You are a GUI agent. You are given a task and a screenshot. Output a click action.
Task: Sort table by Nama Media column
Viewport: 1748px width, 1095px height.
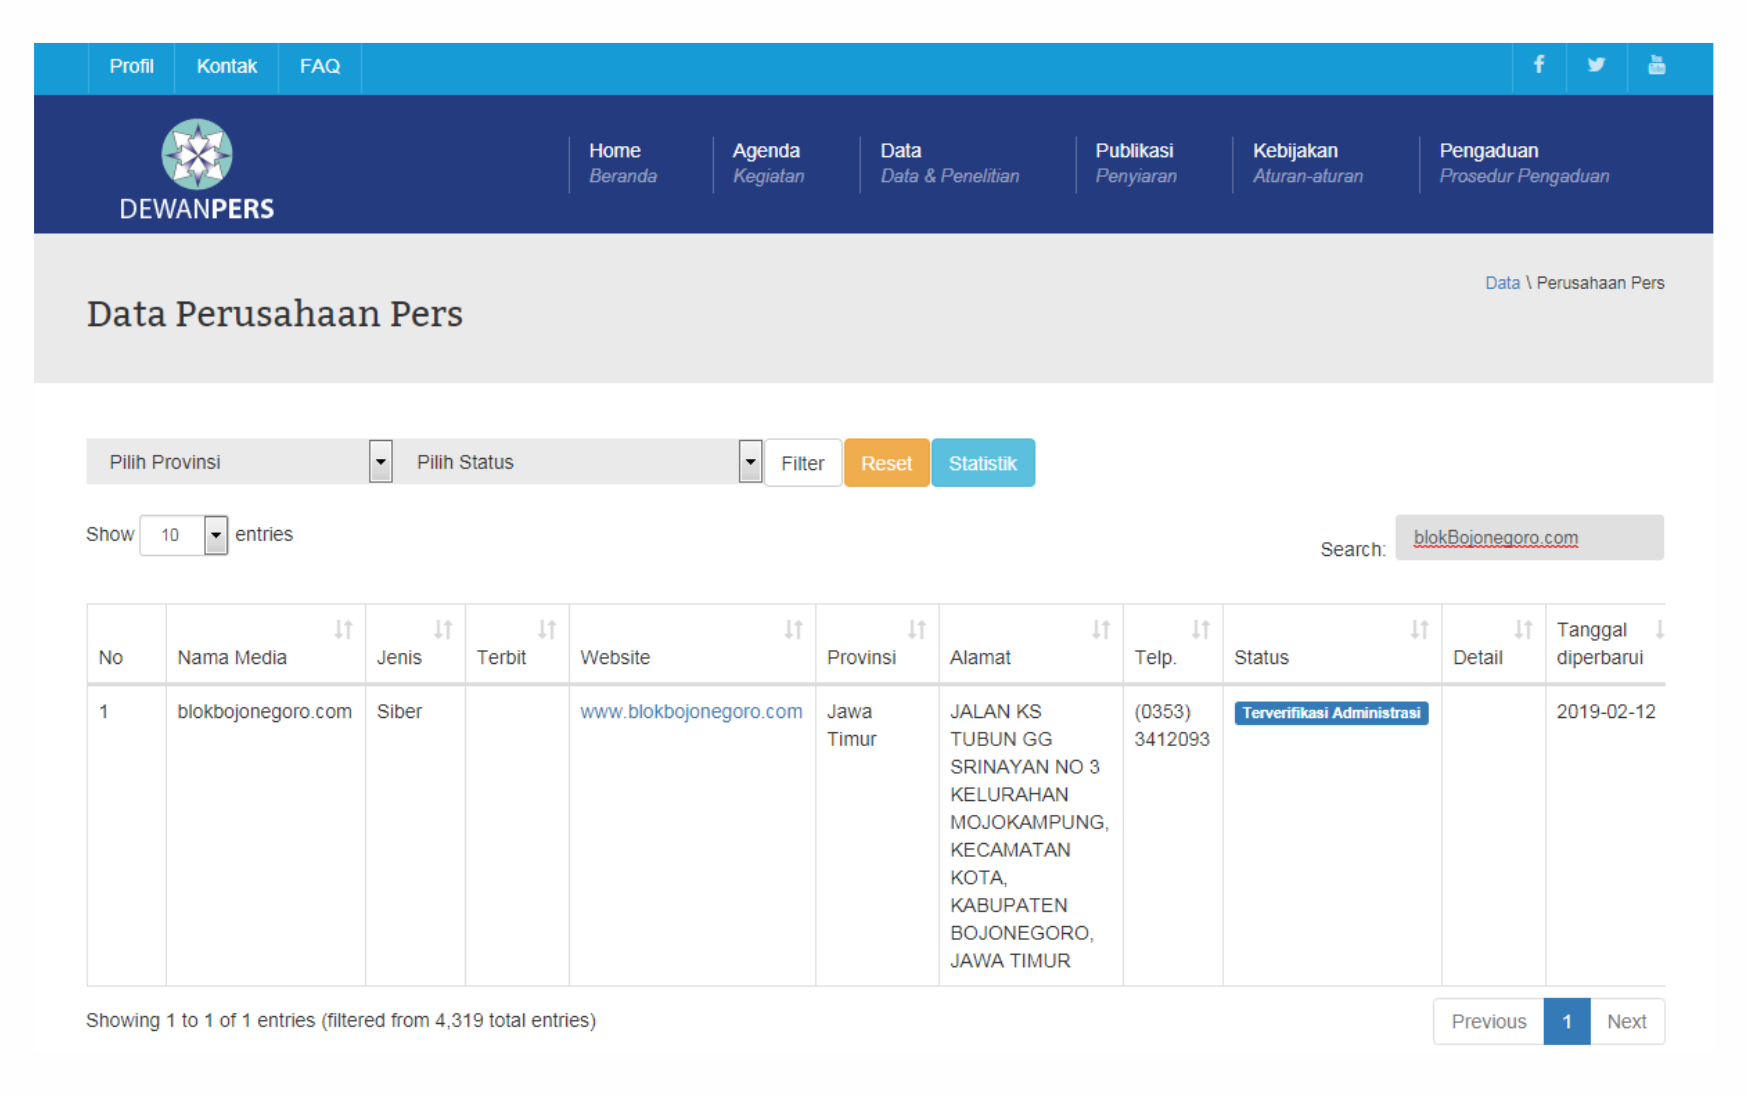(x=265, y=644)
